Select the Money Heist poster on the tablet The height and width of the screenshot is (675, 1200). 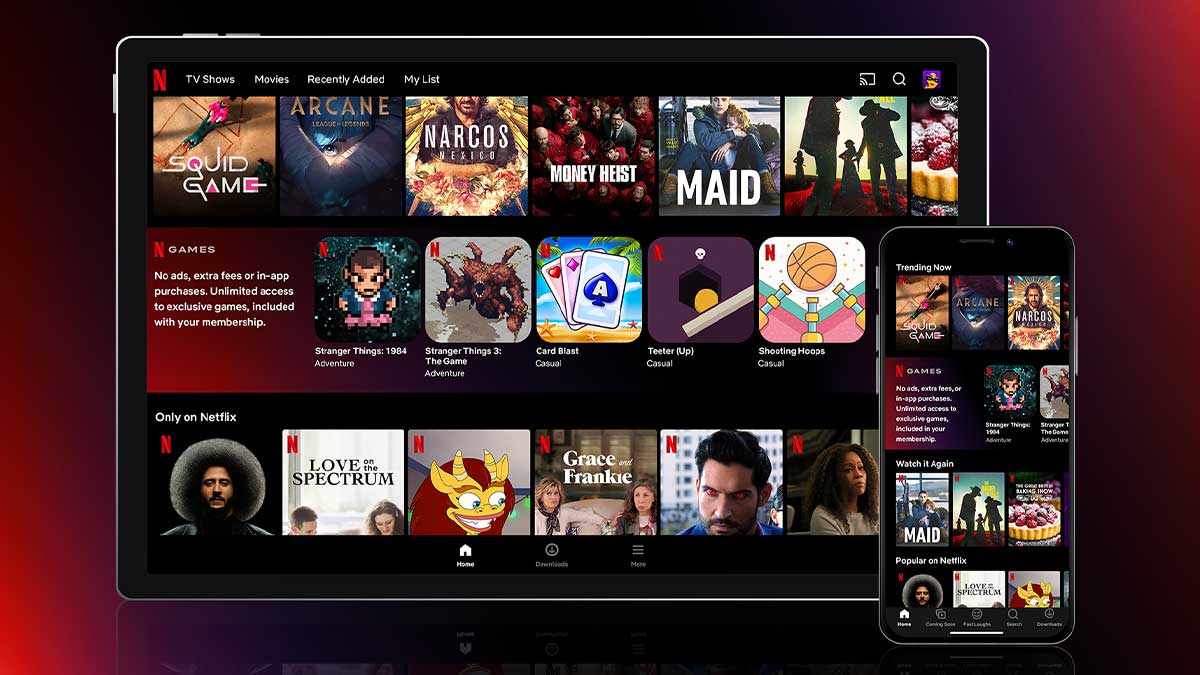[x=592, y=156]
